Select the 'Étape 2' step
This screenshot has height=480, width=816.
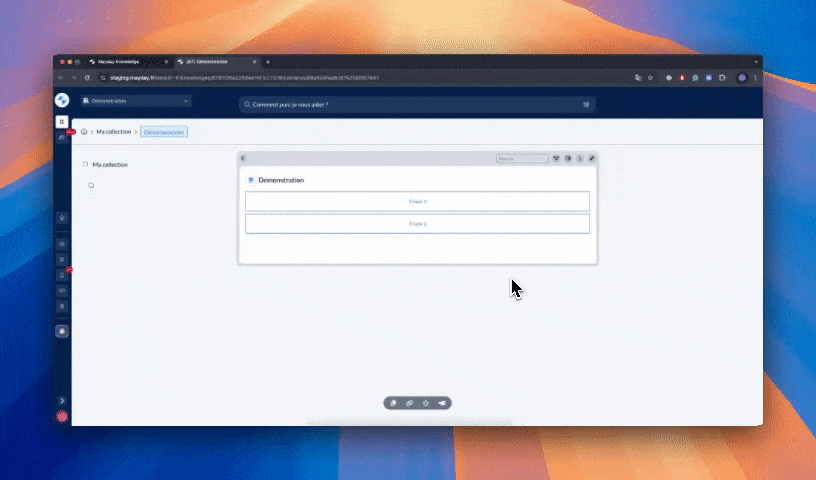pyautogui.click(x=417, y=223)
